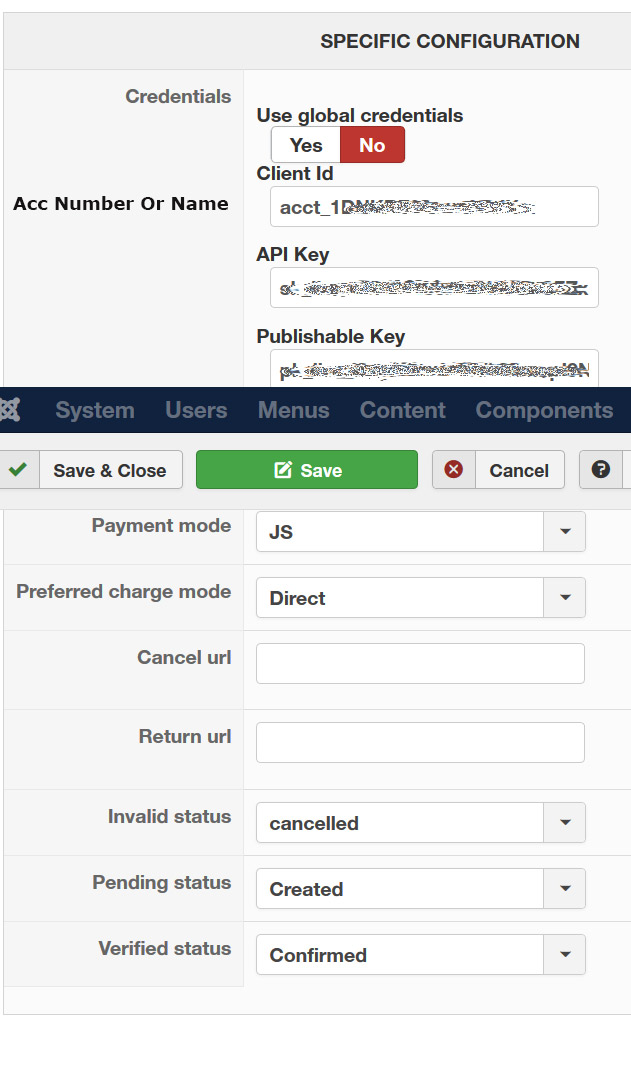
Task: Click into the Return url field
Action: pos(420,742)
